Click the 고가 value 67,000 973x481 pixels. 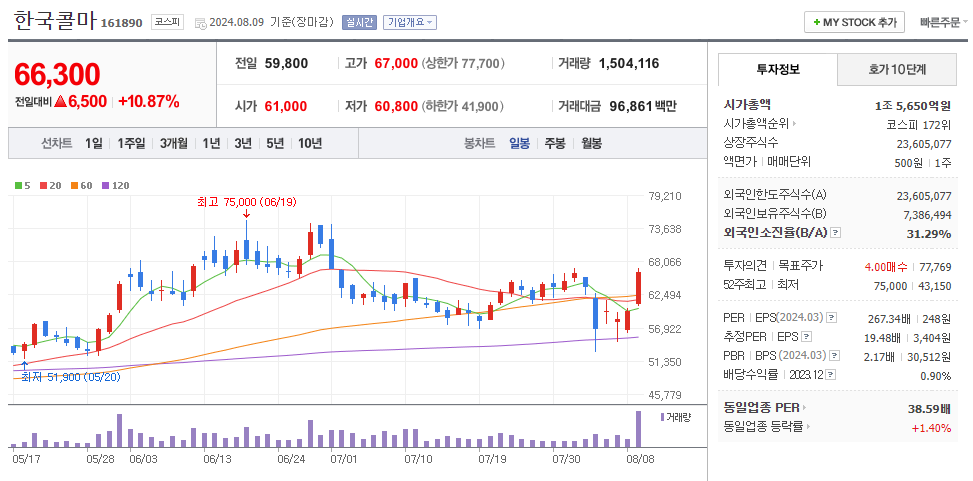coord(396,63)
